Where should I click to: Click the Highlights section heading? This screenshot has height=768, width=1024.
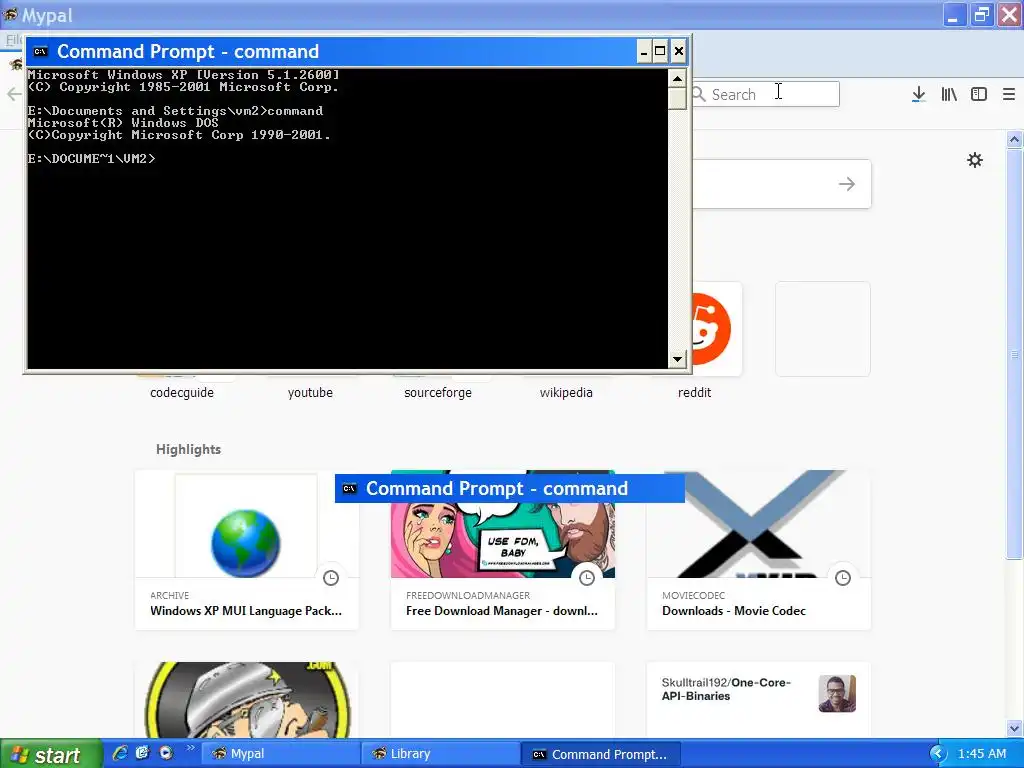pos(189,449)
